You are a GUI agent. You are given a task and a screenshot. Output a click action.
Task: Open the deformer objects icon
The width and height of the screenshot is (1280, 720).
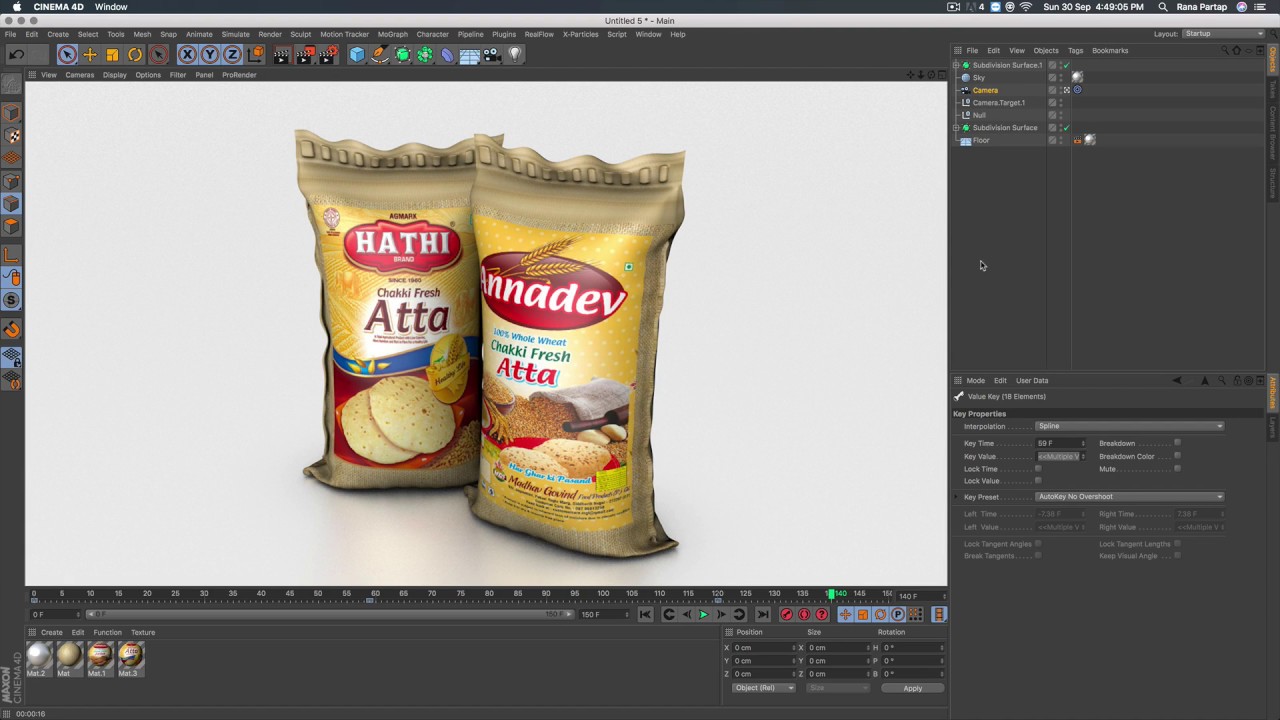pyautogui.click(x=447, y=55)
